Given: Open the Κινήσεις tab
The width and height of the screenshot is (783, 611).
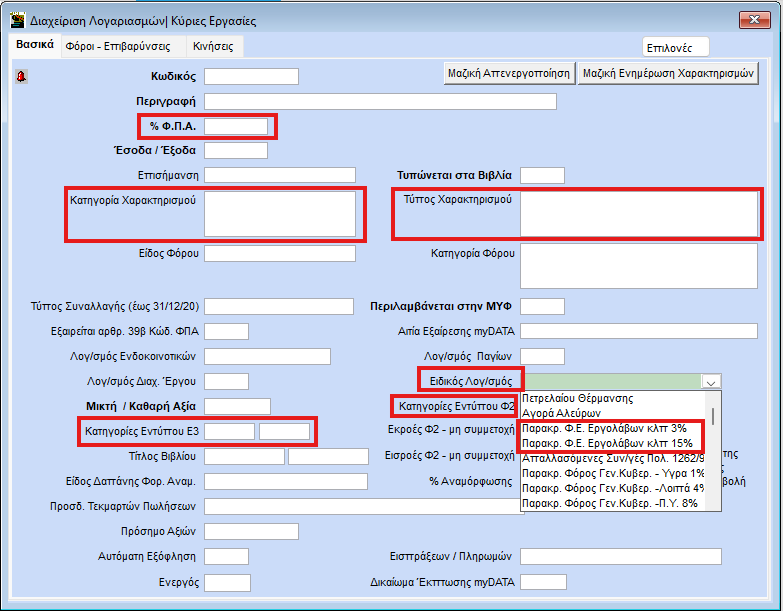Looking at the screenshot, I should coord(214,46).
